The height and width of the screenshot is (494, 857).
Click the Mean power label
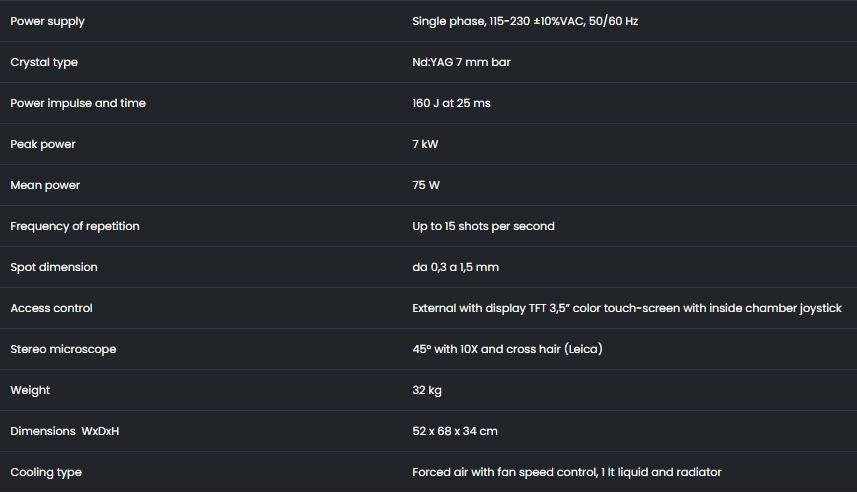pos(45,185)
